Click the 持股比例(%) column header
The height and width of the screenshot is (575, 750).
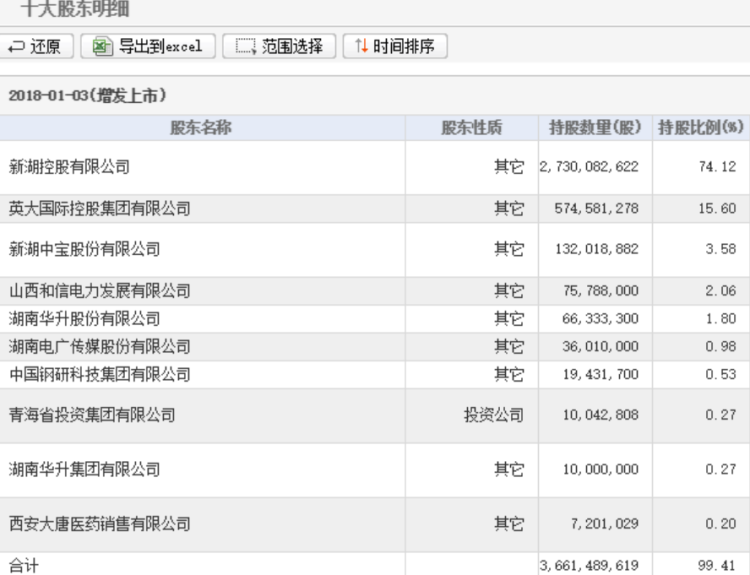700,128
